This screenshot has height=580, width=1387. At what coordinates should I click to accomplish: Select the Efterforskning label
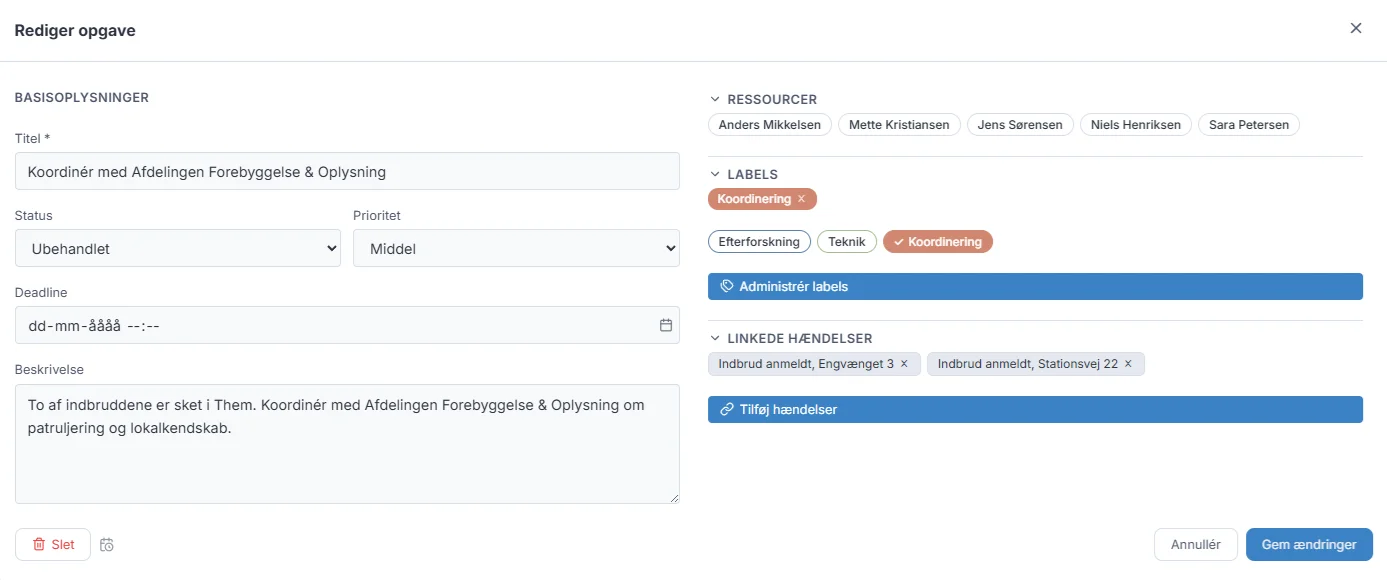759,242
